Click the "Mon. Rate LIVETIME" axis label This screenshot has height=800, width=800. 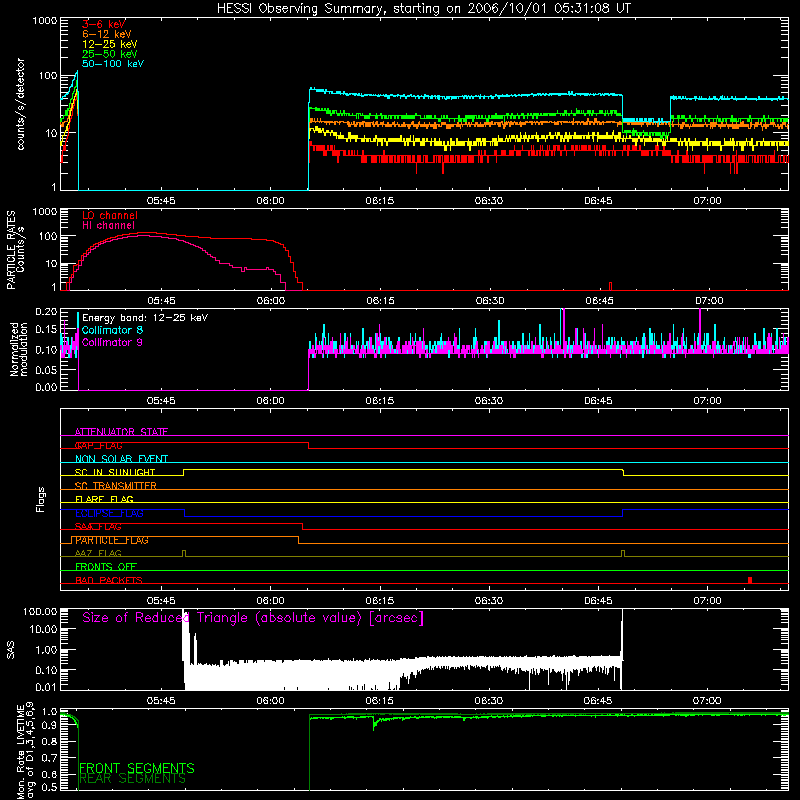pos(20,752)
